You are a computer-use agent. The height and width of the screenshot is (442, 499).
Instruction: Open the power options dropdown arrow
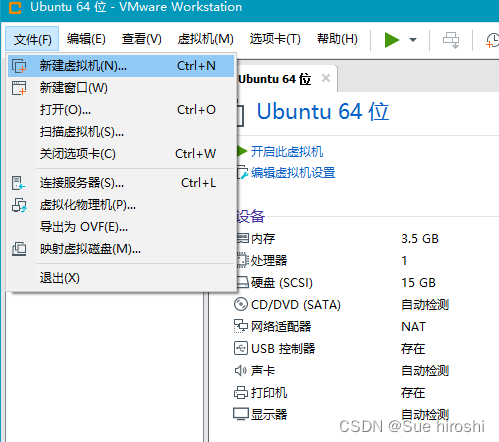[413, 40]
